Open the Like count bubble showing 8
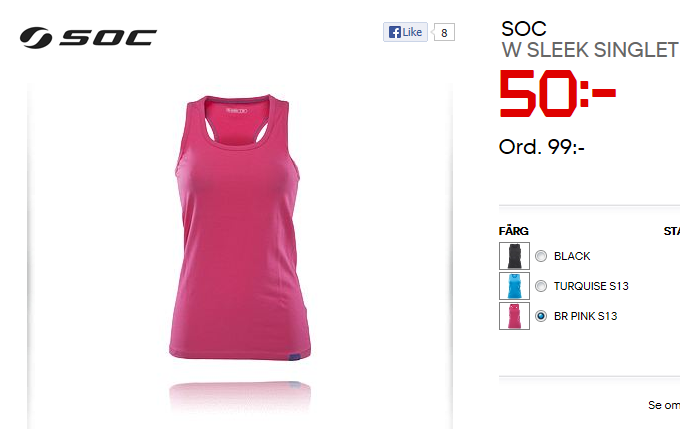 (x=444, y=33)
